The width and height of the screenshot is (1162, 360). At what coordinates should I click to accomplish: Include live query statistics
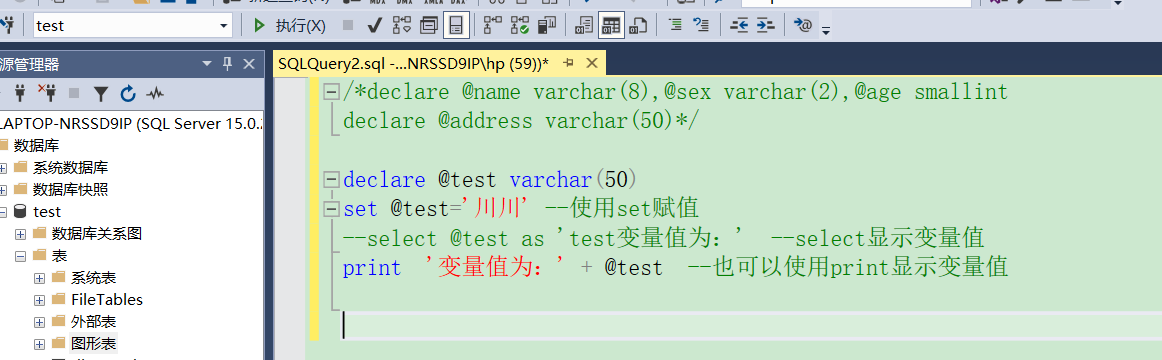point(520,26)
